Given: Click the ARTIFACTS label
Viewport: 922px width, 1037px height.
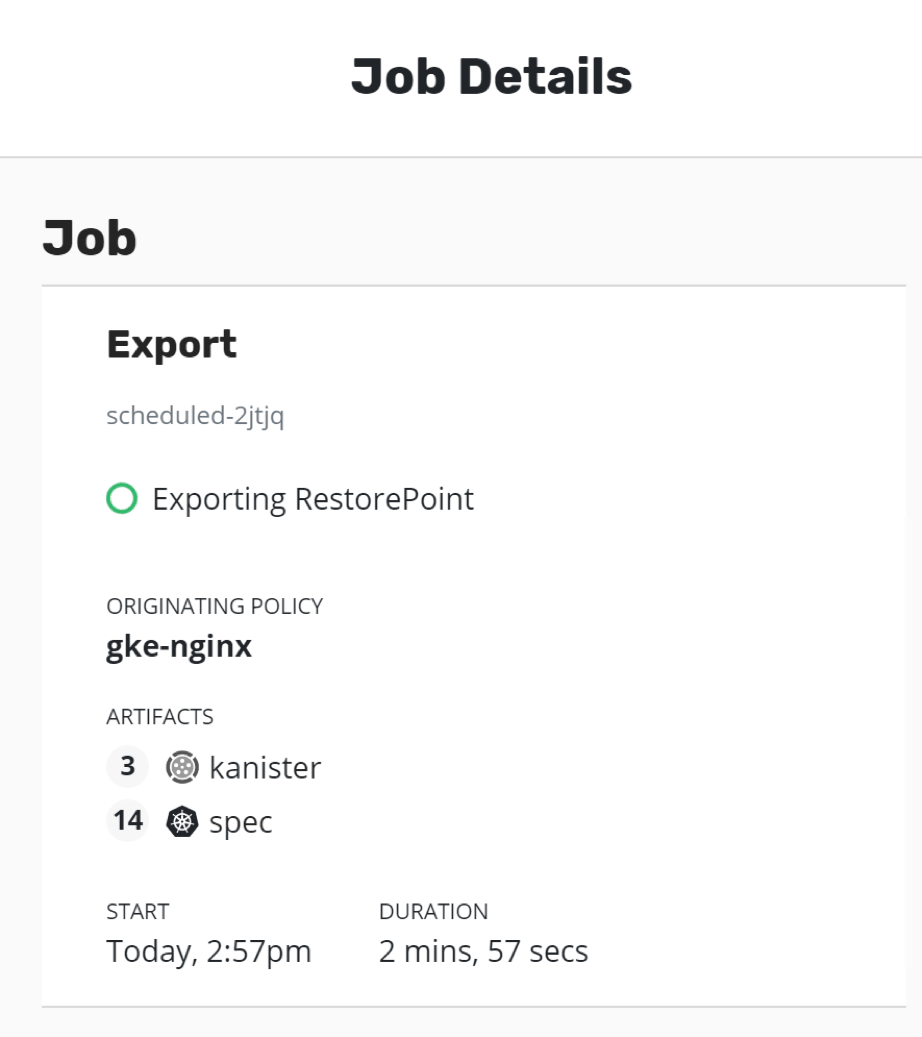Looking at the screenshot, I should 159,716.
